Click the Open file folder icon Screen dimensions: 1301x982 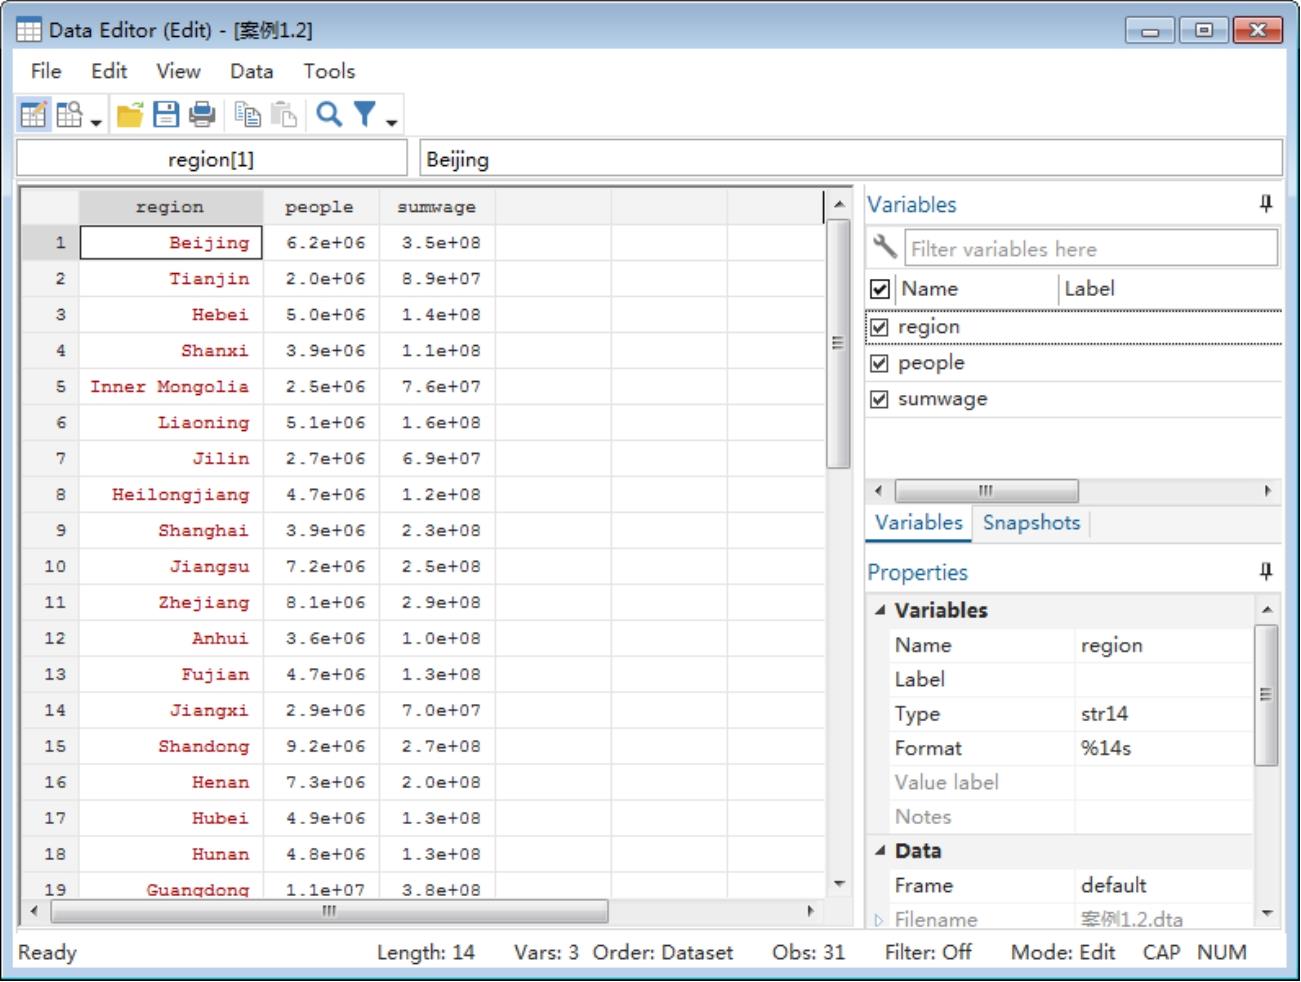point(130,115)
